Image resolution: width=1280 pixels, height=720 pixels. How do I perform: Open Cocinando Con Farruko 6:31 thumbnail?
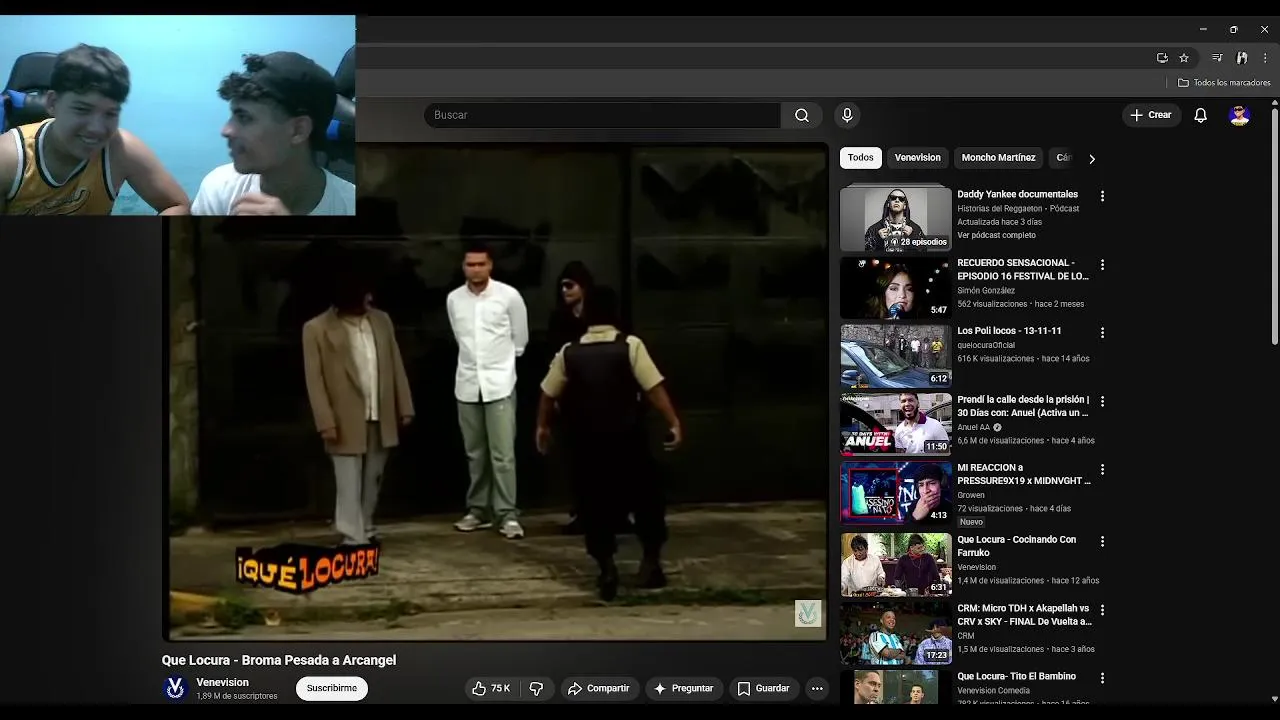click(896, 564)
